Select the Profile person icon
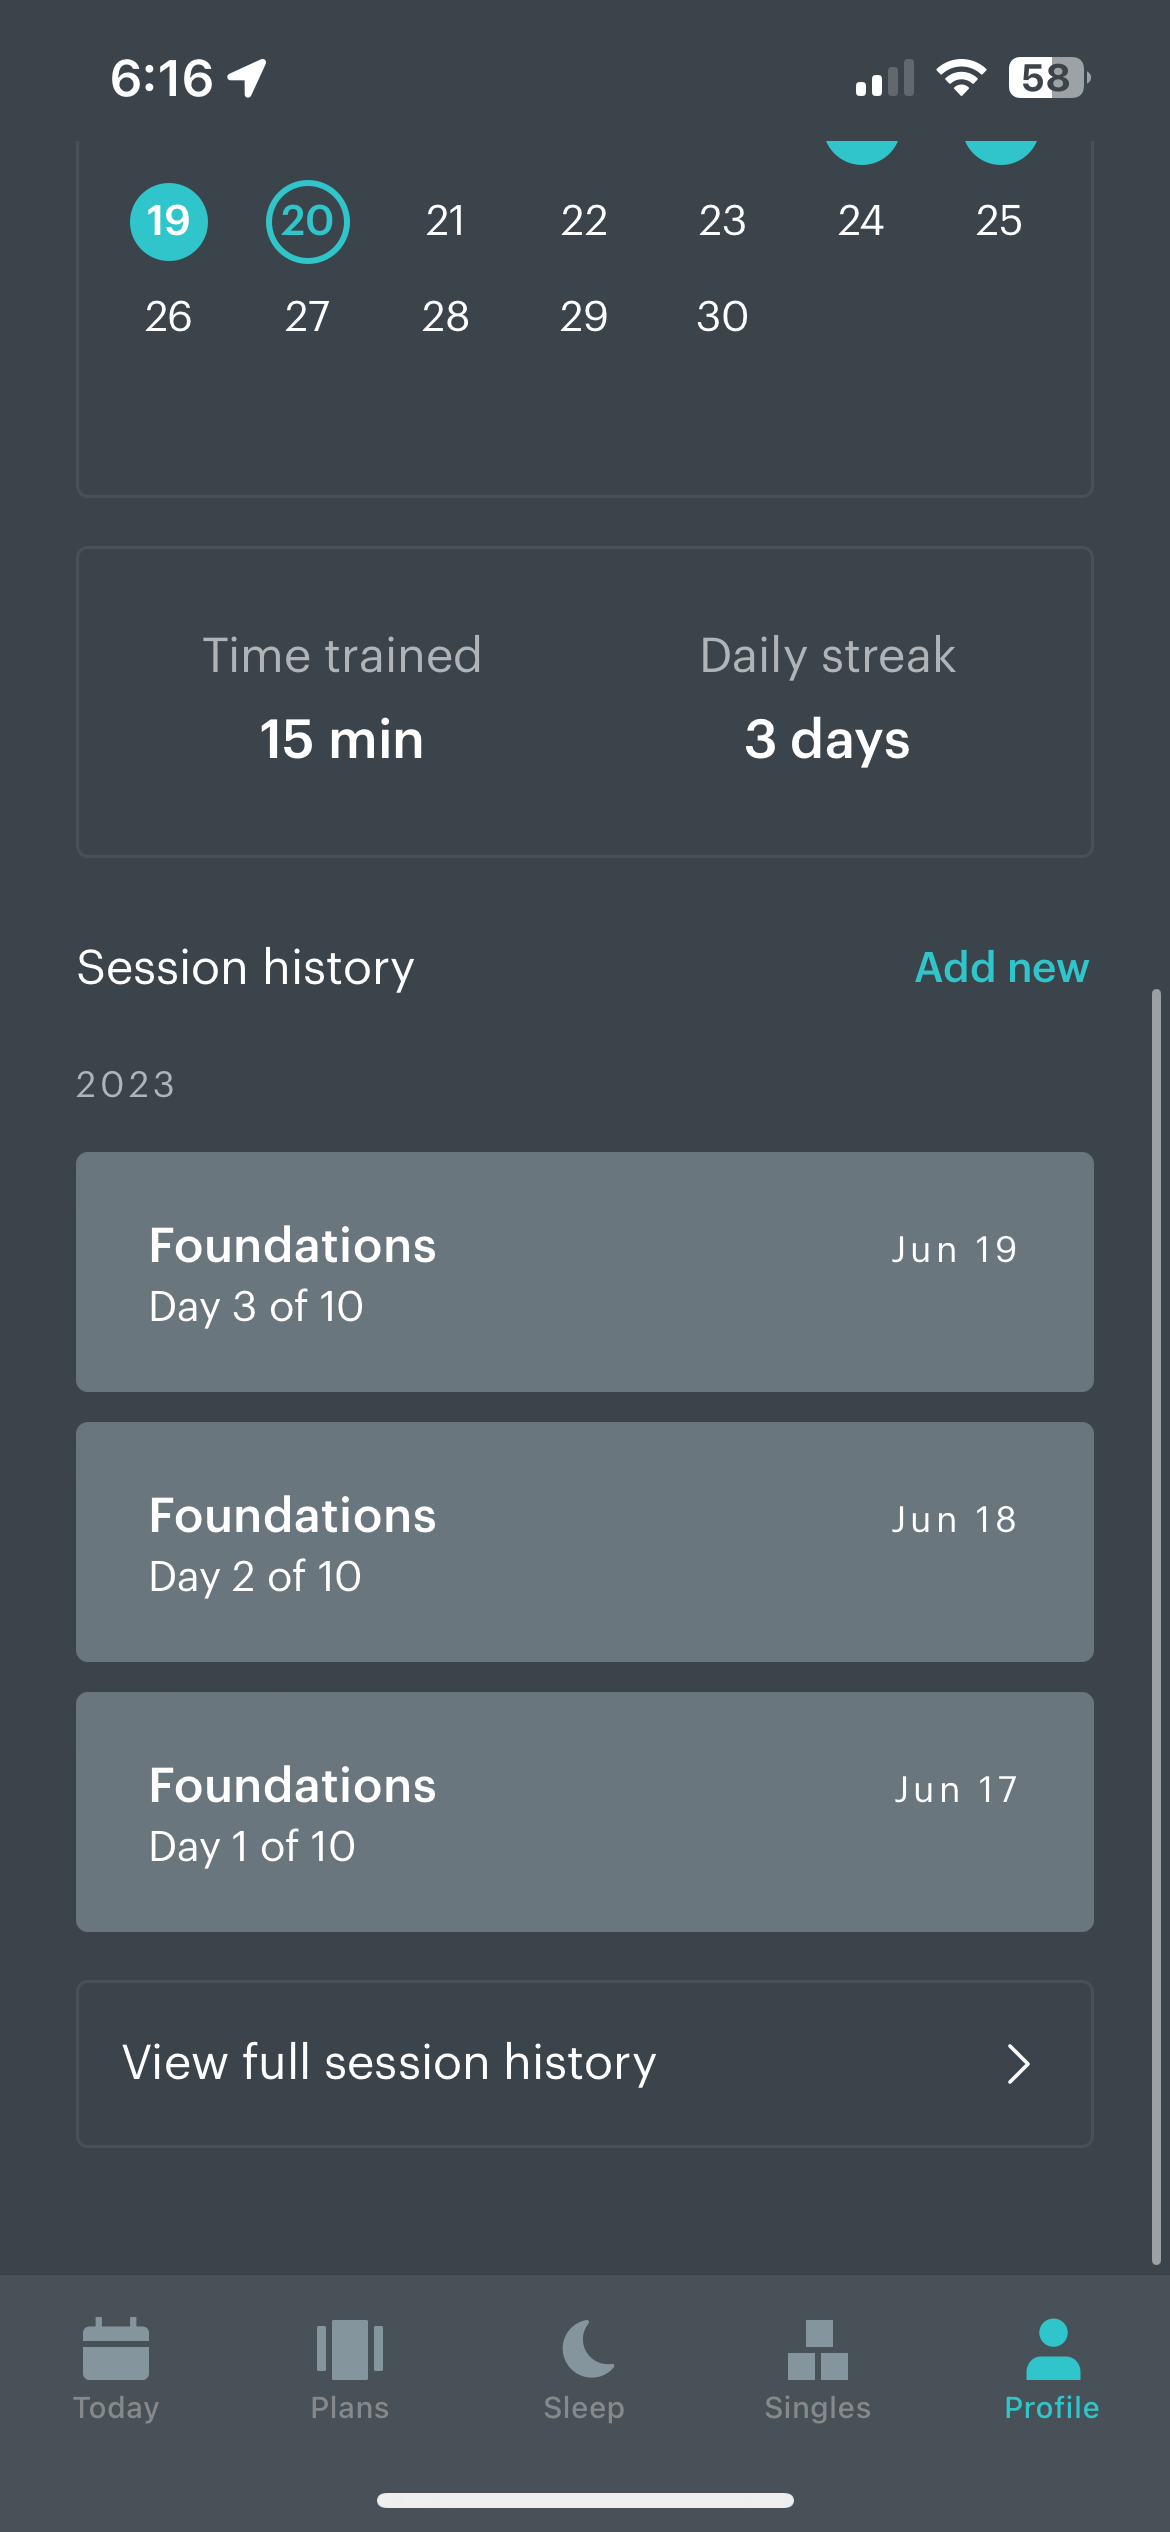This screenshot has width=1170, height=2532. (x=1052, y=2350)
